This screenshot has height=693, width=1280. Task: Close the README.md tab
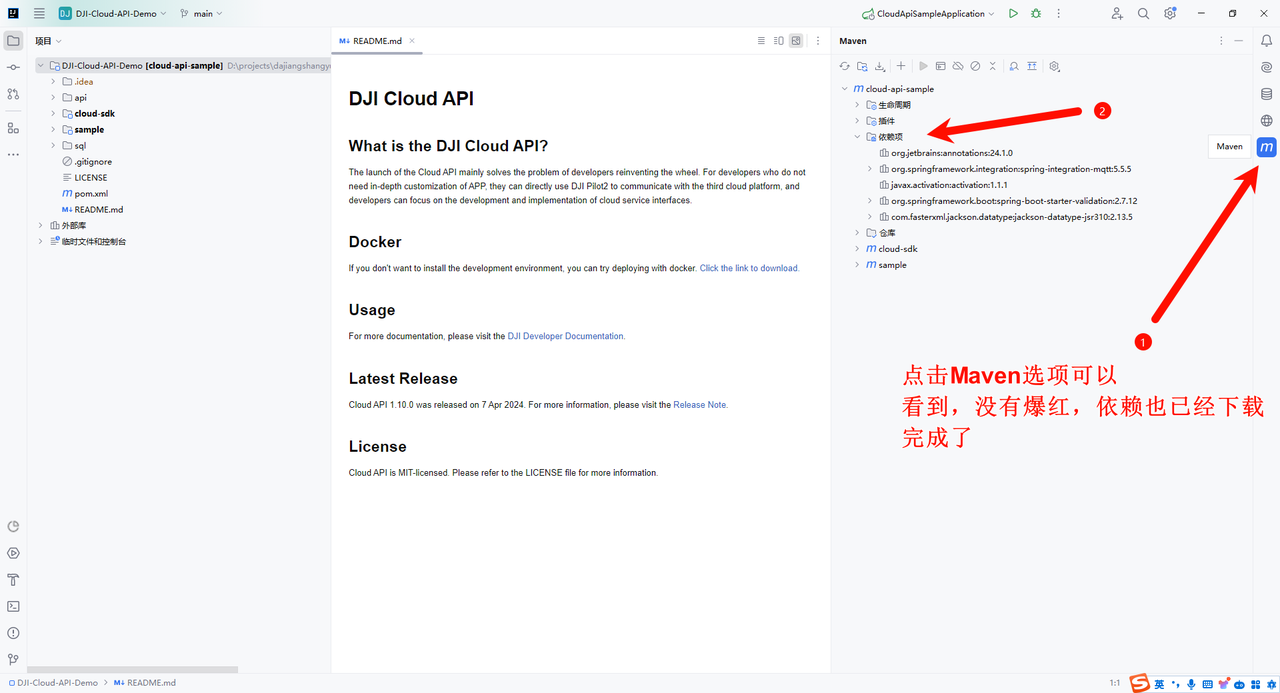(412, 41)
